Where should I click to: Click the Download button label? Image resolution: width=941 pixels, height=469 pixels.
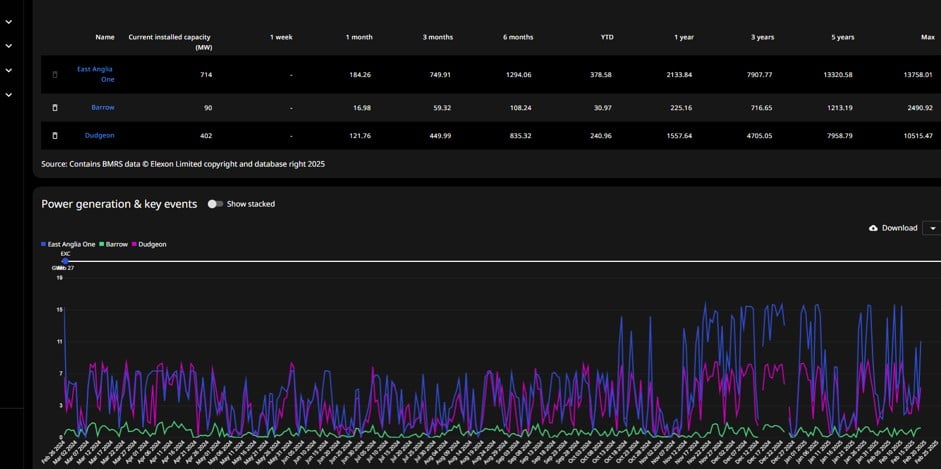(x=899, y=228)
